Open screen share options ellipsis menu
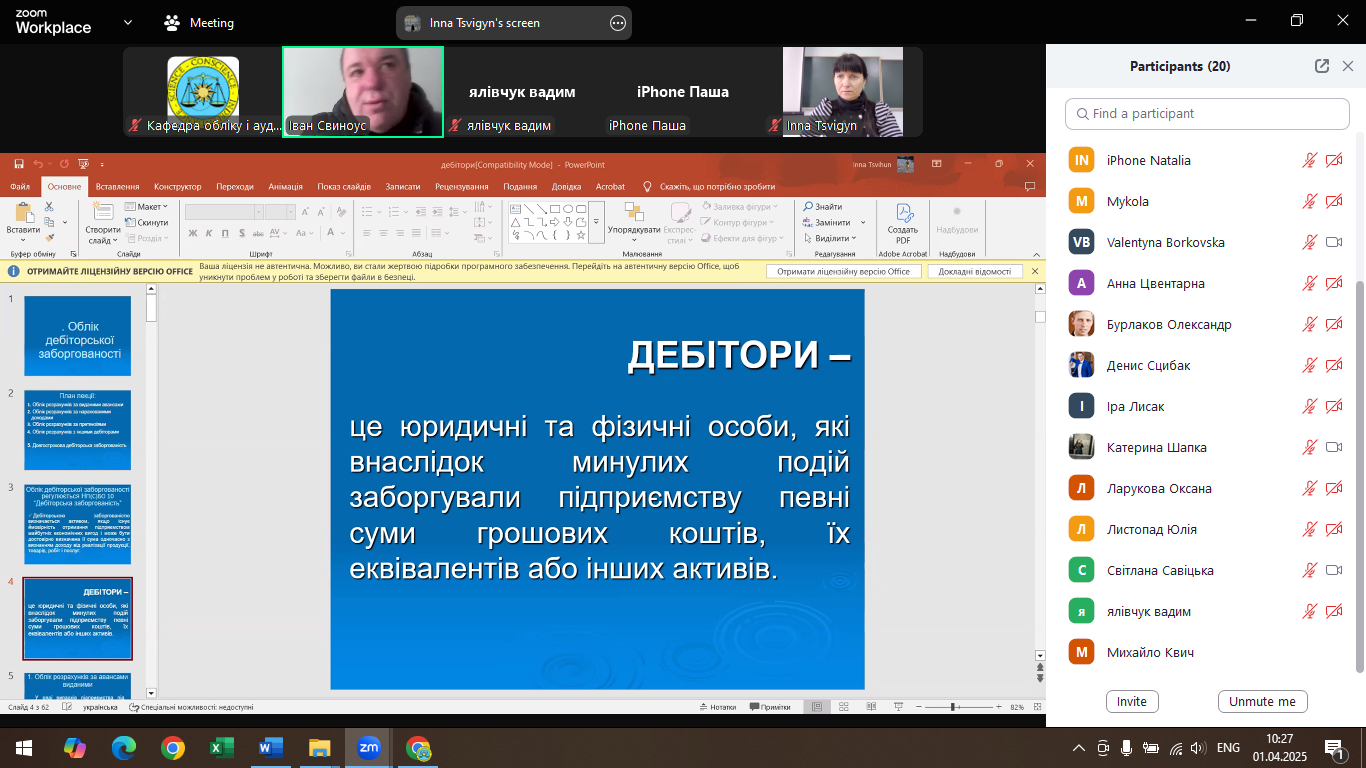 pos(618,23)
